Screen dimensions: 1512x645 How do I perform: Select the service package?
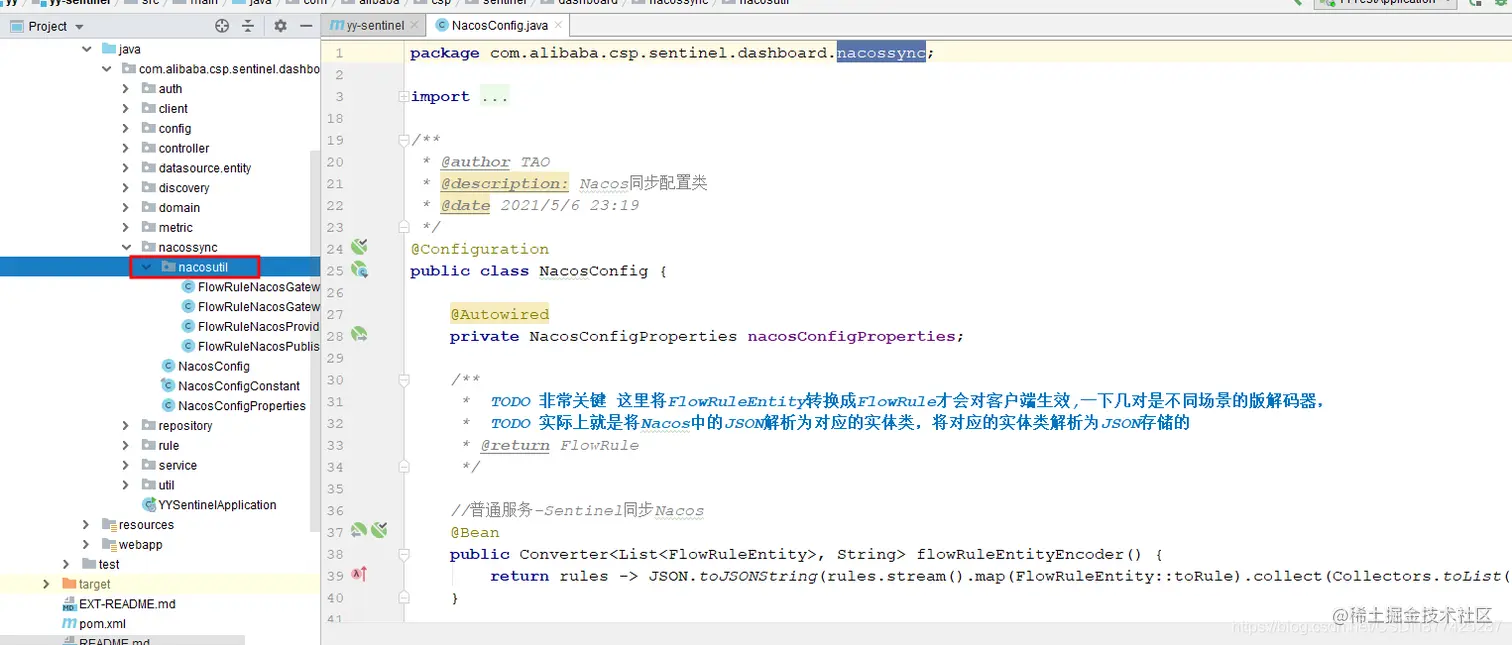click(x=177, y=465)
